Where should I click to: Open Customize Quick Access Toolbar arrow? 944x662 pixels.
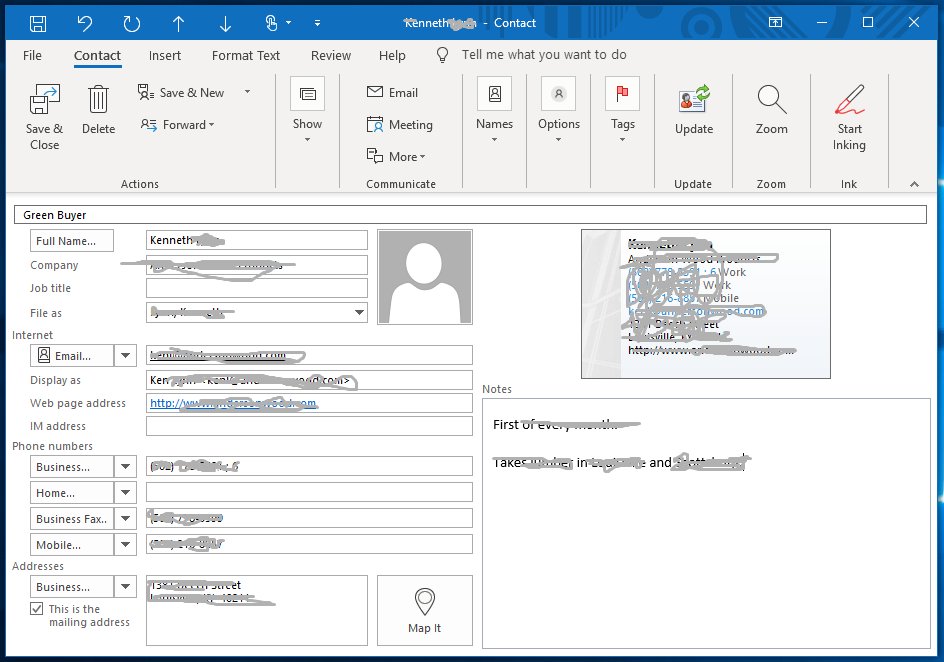(317, 23)
